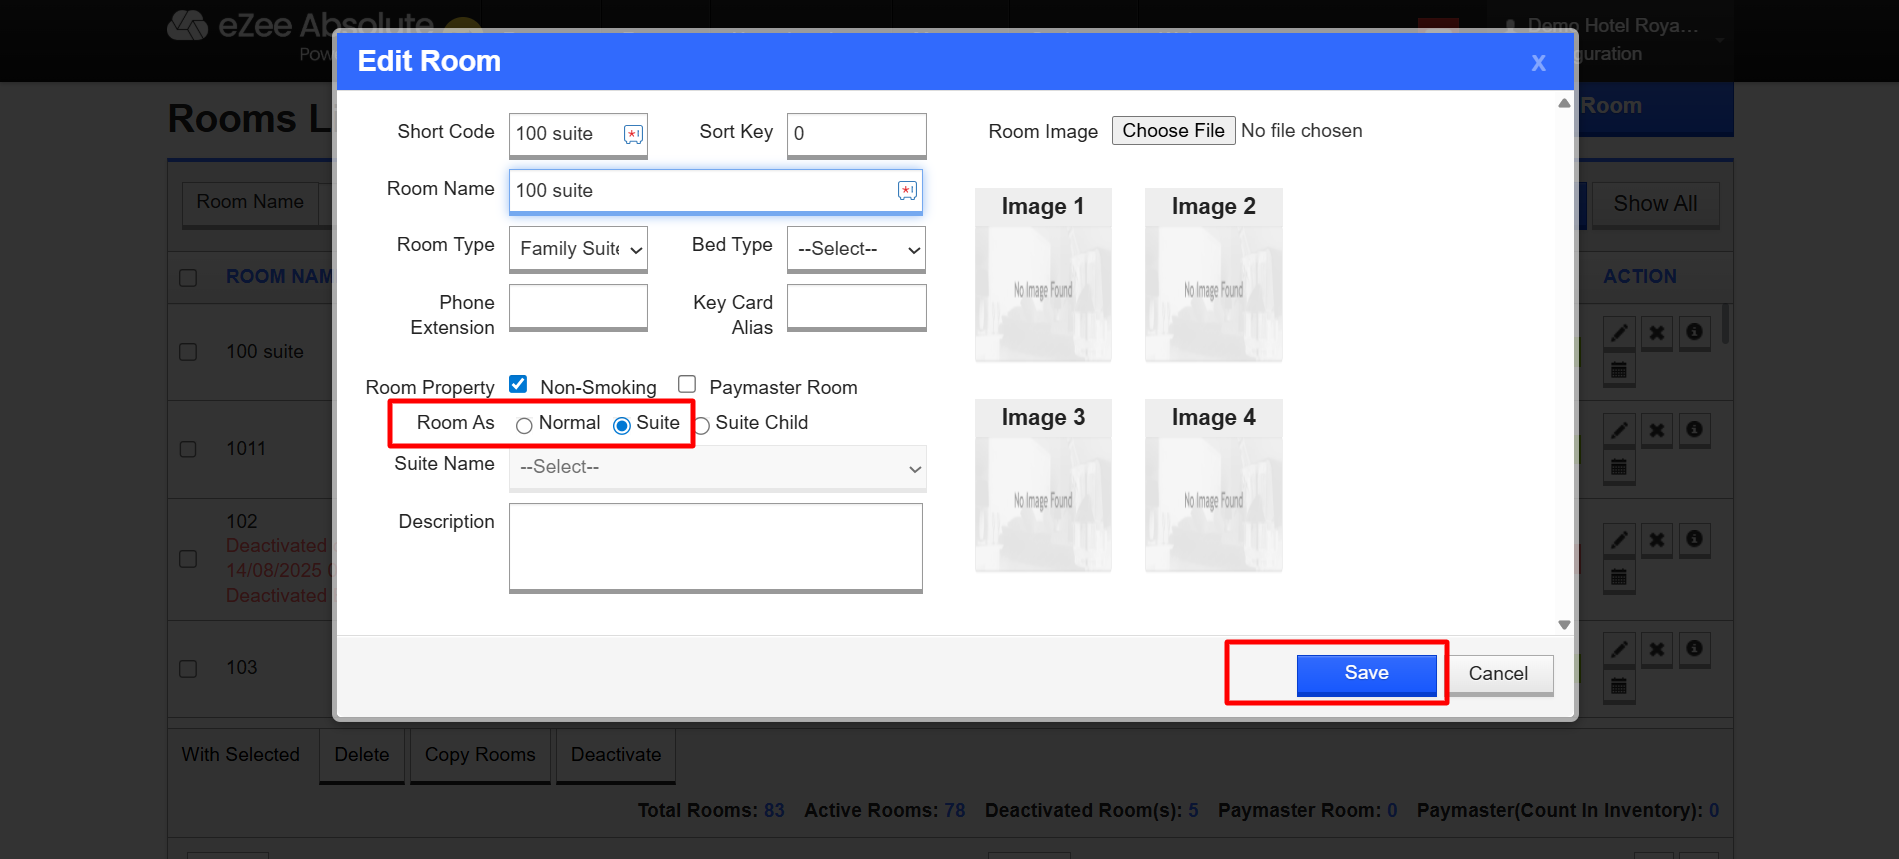Select the Image 4 thumbnail
Screen dimensions: 1899x859
tap(1214, 486)
